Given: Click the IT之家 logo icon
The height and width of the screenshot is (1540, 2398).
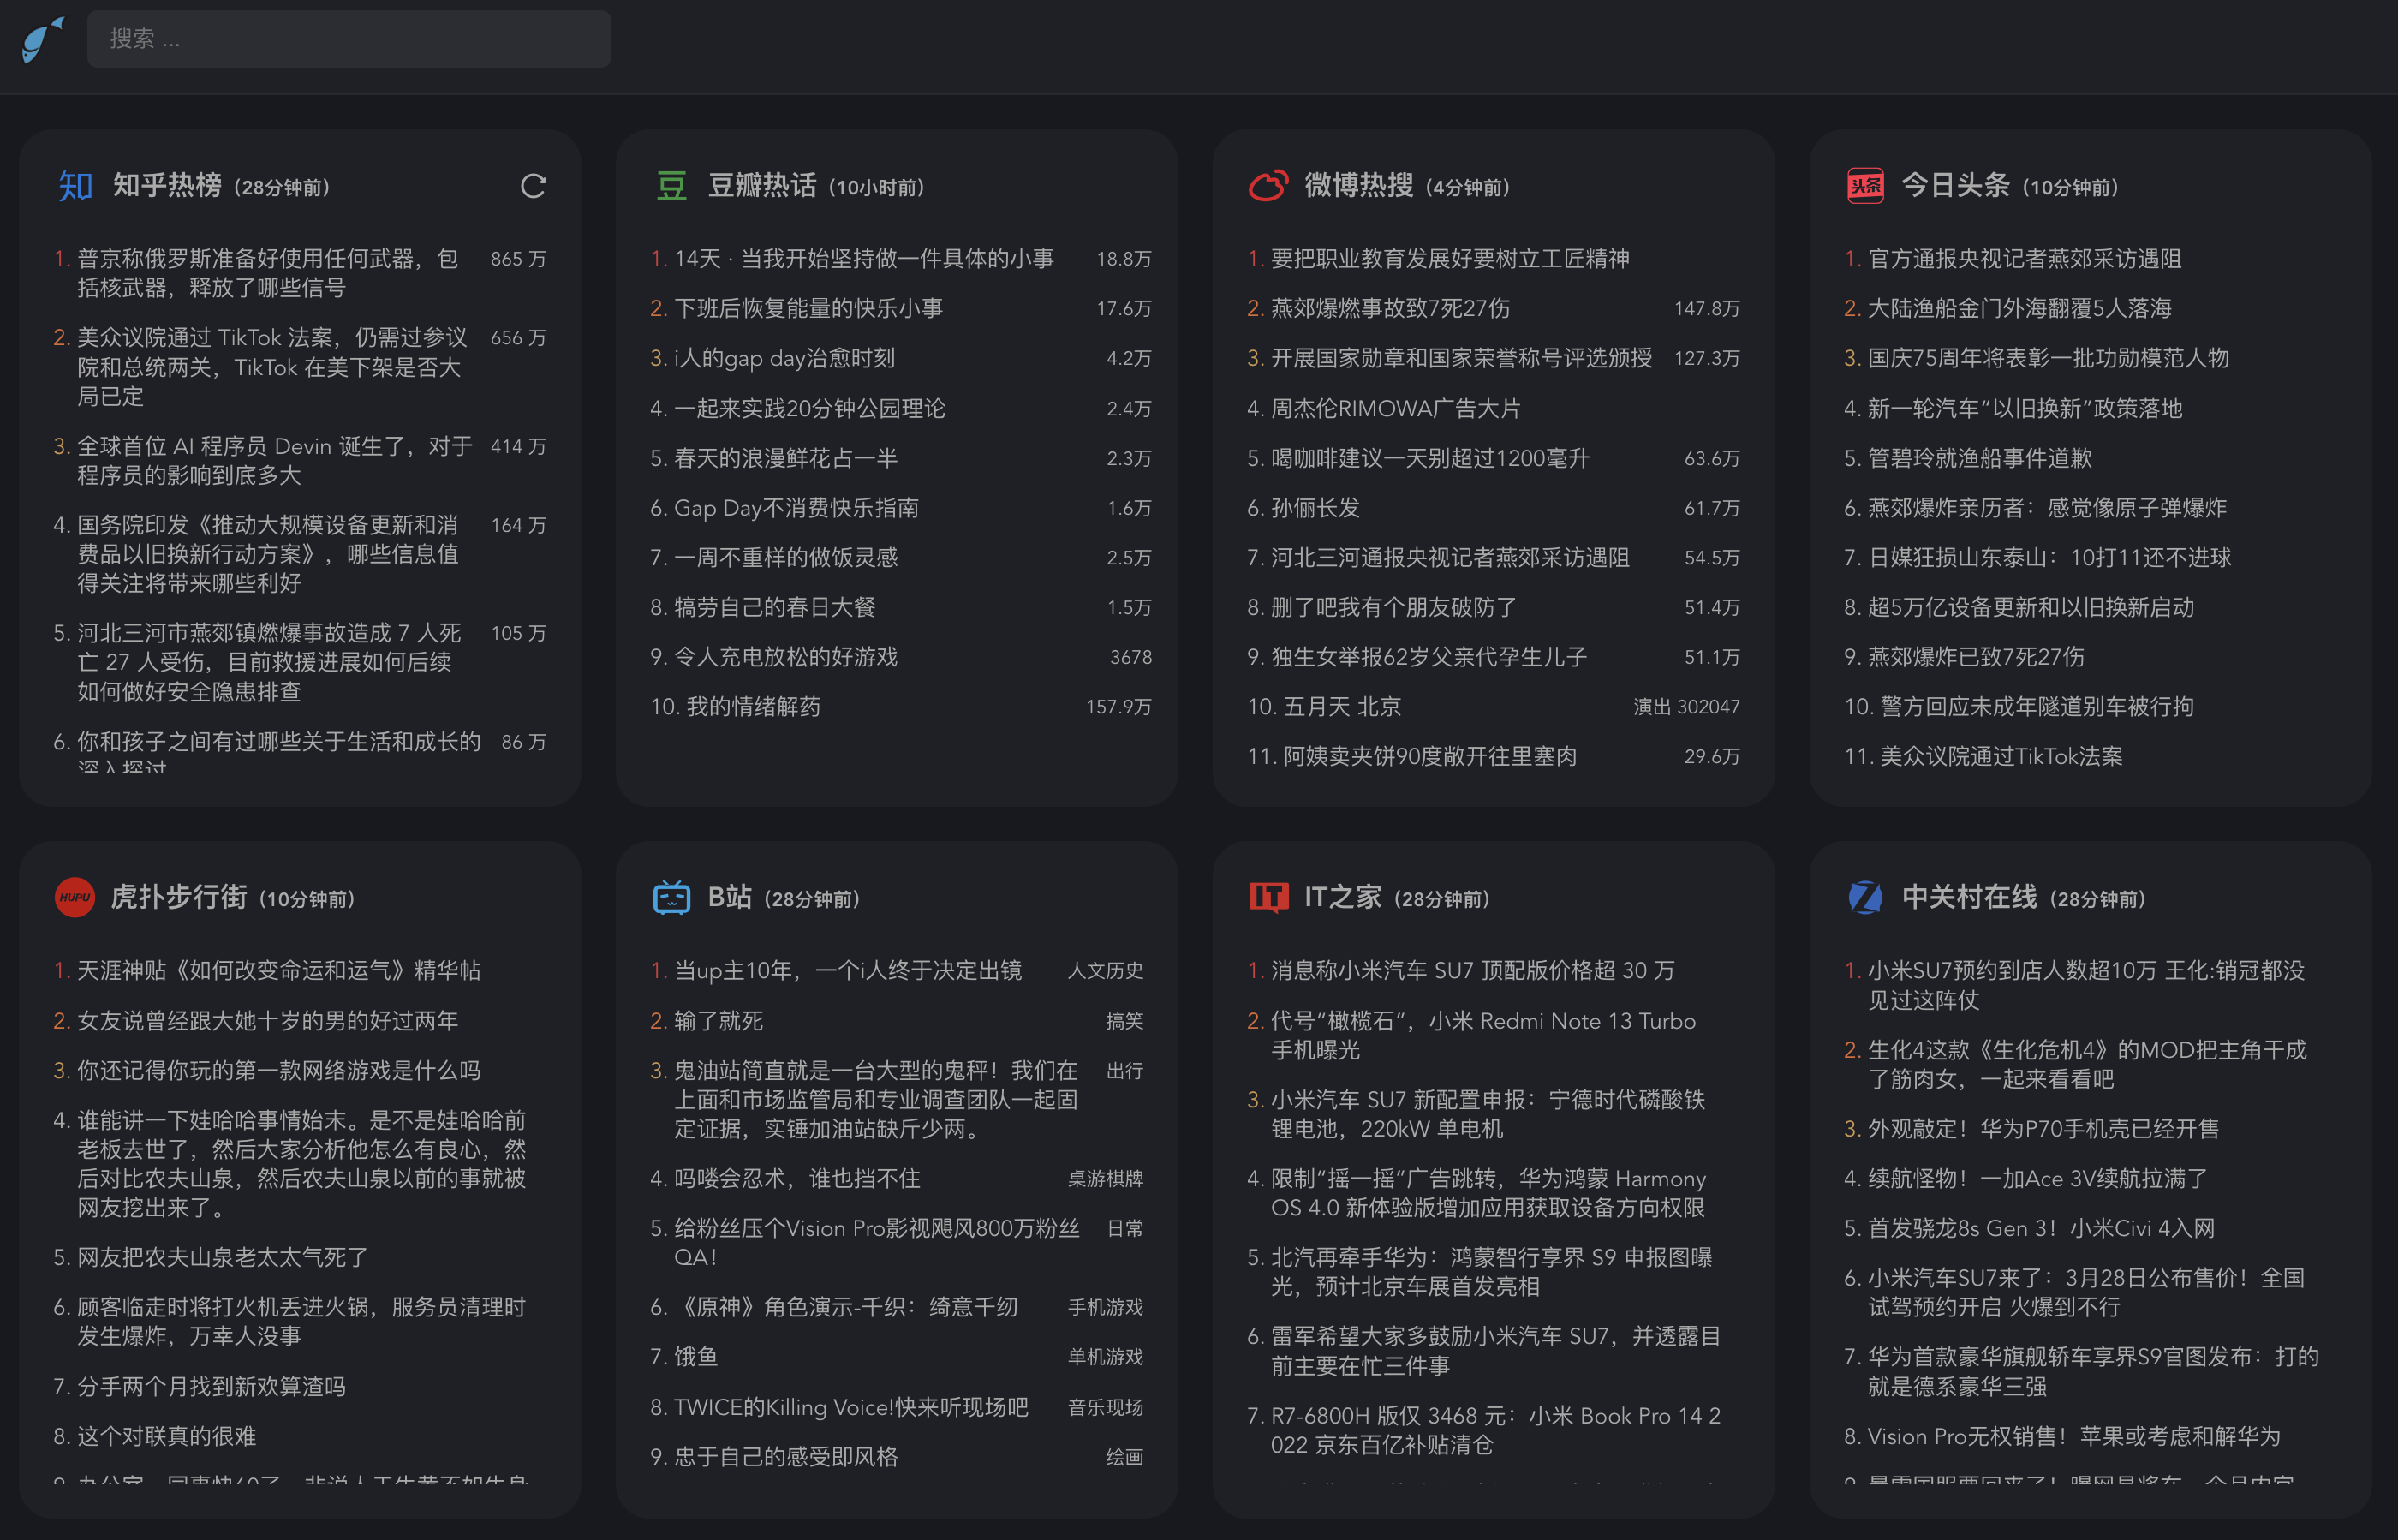Looking at the screenshot, I should click(x=1268, y=898).
